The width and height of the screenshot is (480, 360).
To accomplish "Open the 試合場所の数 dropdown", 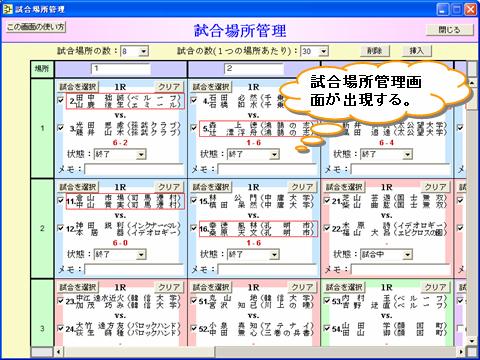I will 144,51.
